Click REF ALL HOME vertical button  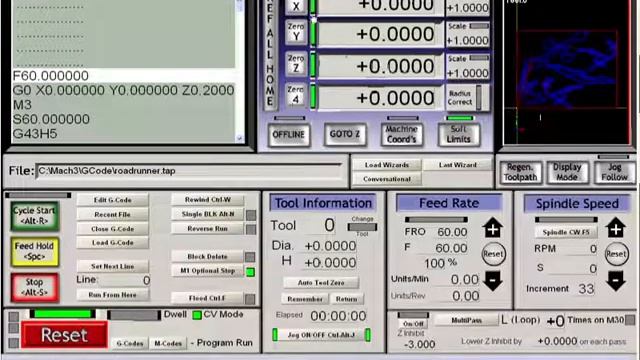[270, 55]
